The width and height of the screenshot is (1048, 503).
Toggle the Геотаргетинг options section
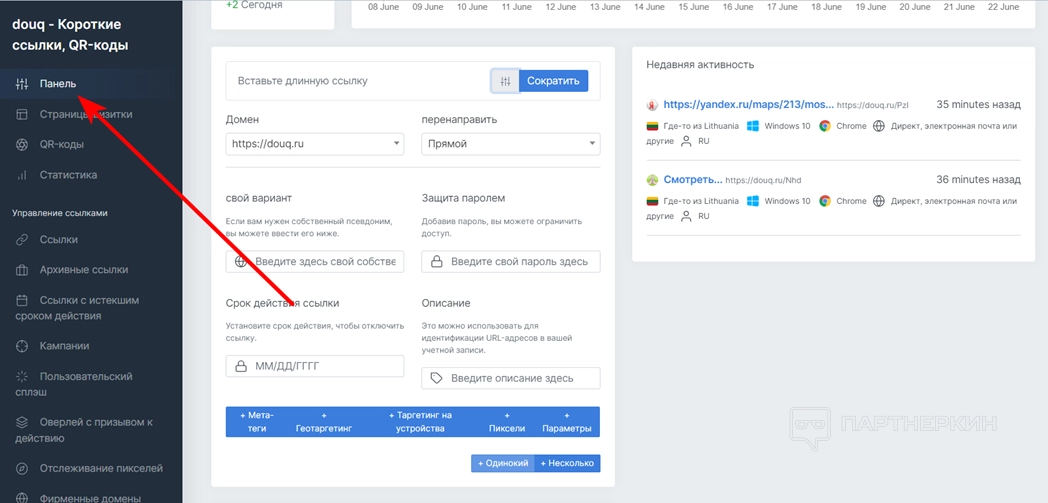323,421
